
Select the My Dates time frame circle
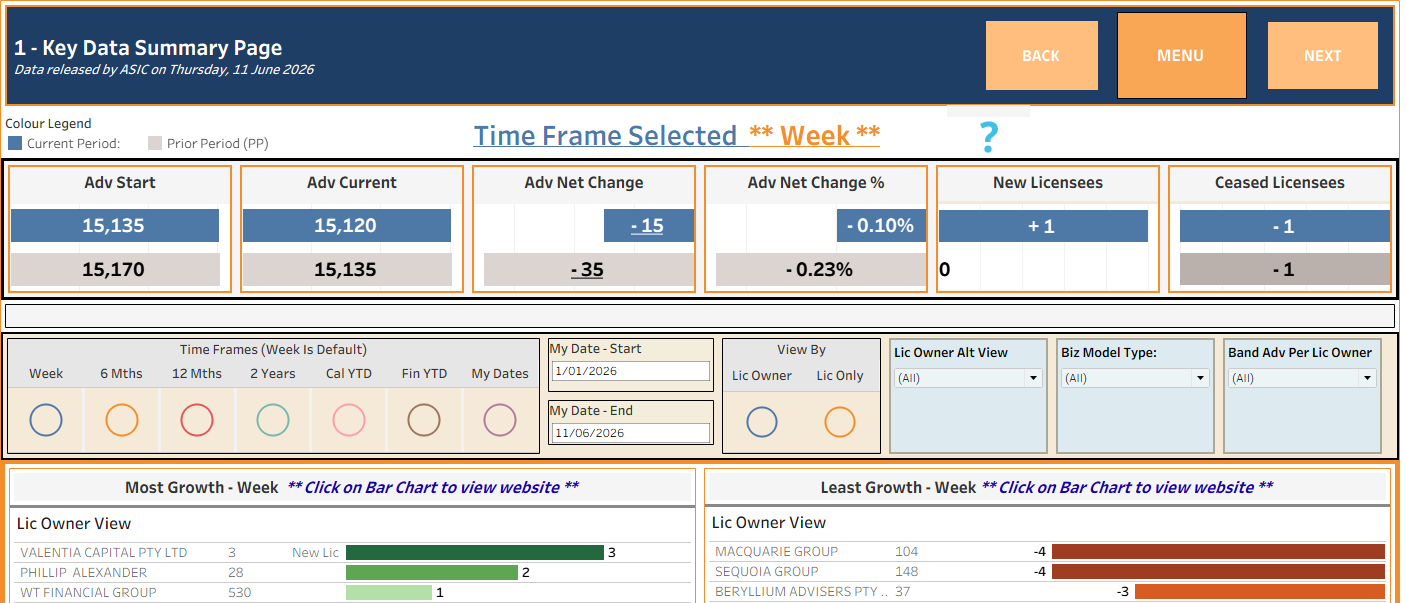click(x=500, y=420)
